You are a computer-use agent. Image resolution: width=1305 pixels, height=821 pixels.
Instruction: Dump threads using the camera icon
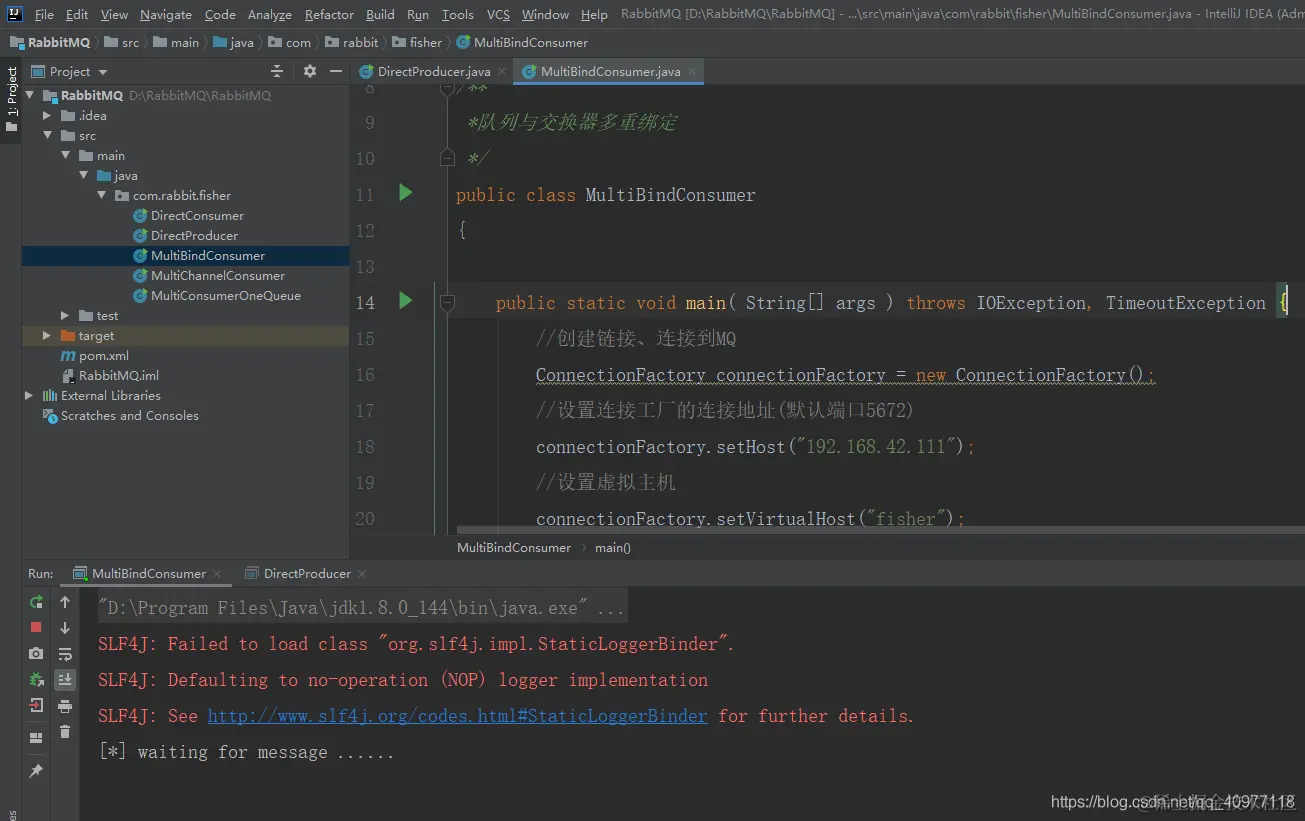tap(36, 653)
